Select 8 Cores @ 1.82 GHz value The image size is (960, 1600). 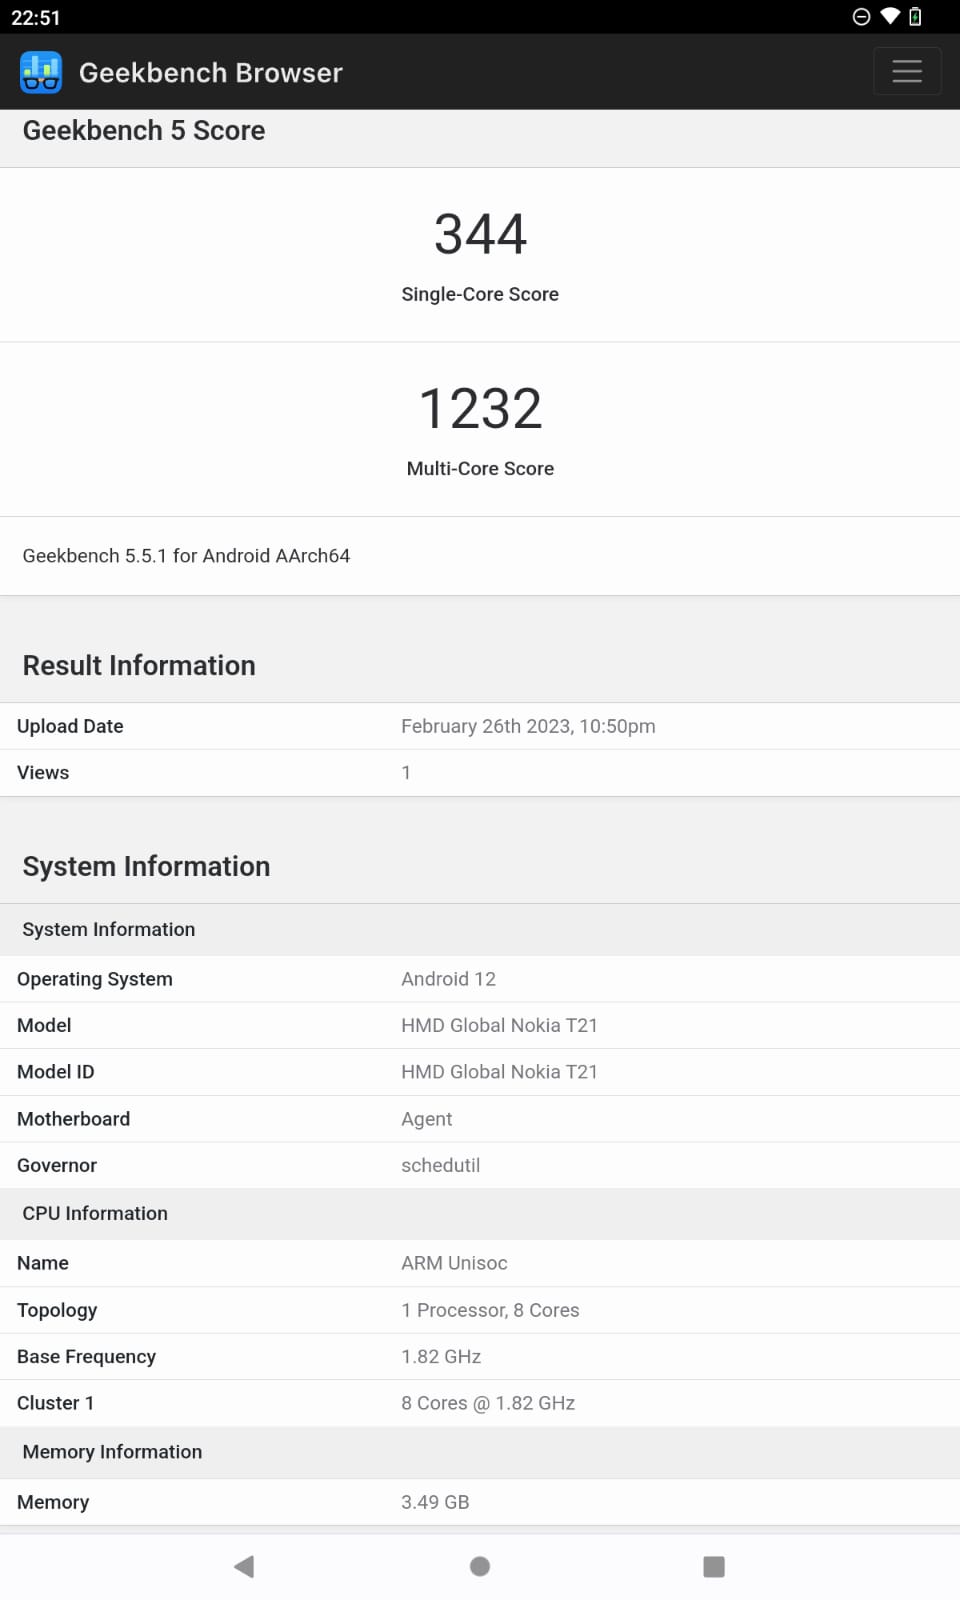click(488, 1403)
